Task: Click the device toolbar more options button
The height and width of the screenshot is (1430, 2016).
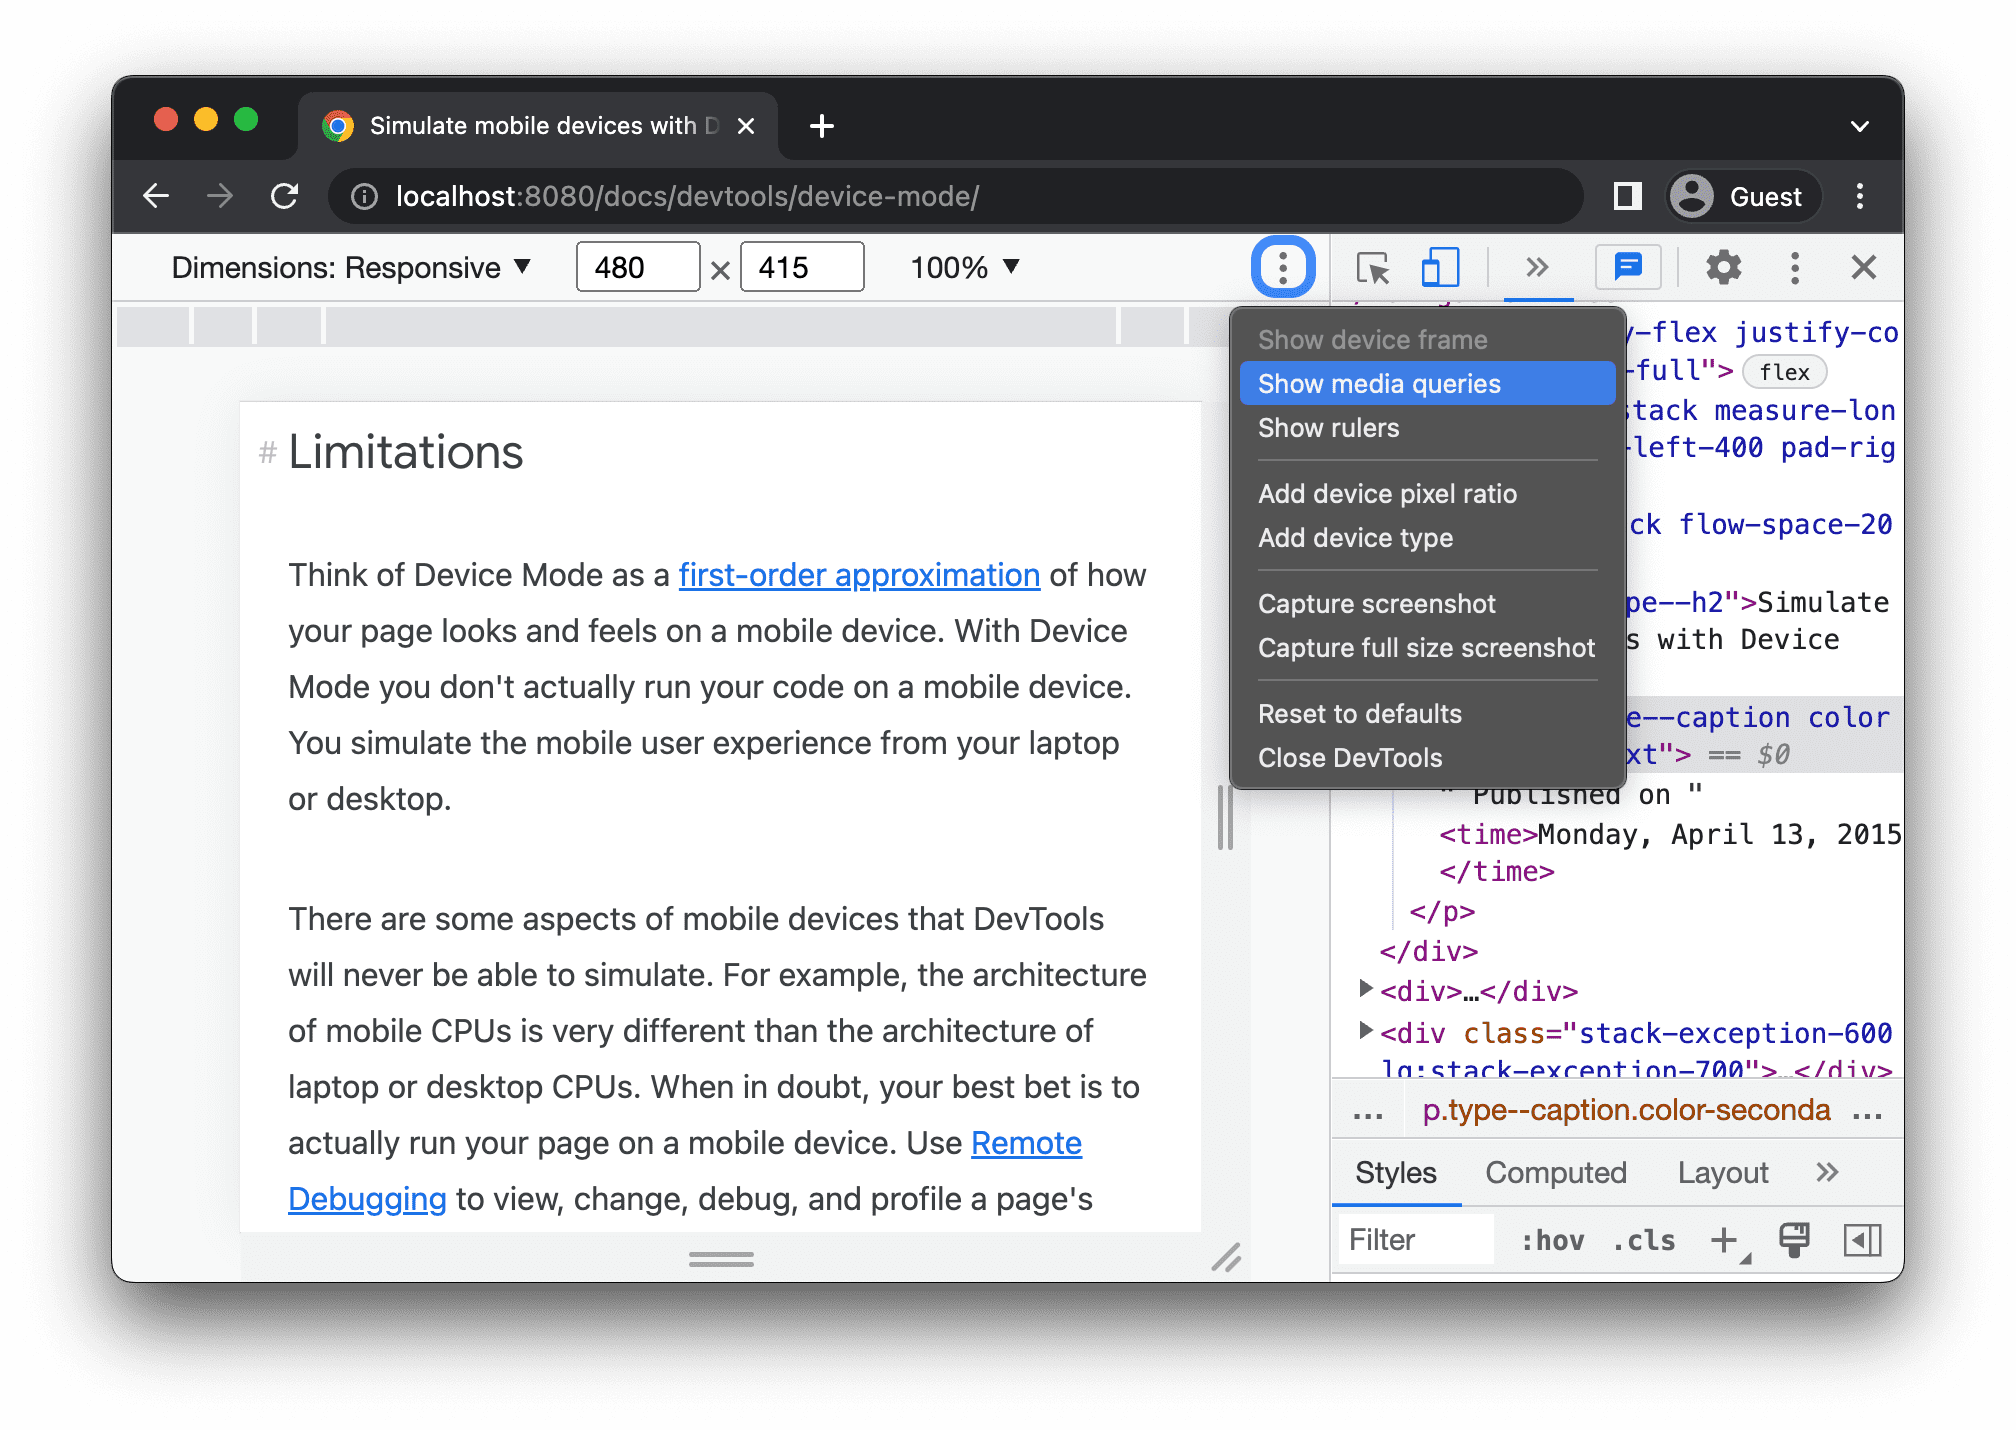Action: click(1281, 266)
